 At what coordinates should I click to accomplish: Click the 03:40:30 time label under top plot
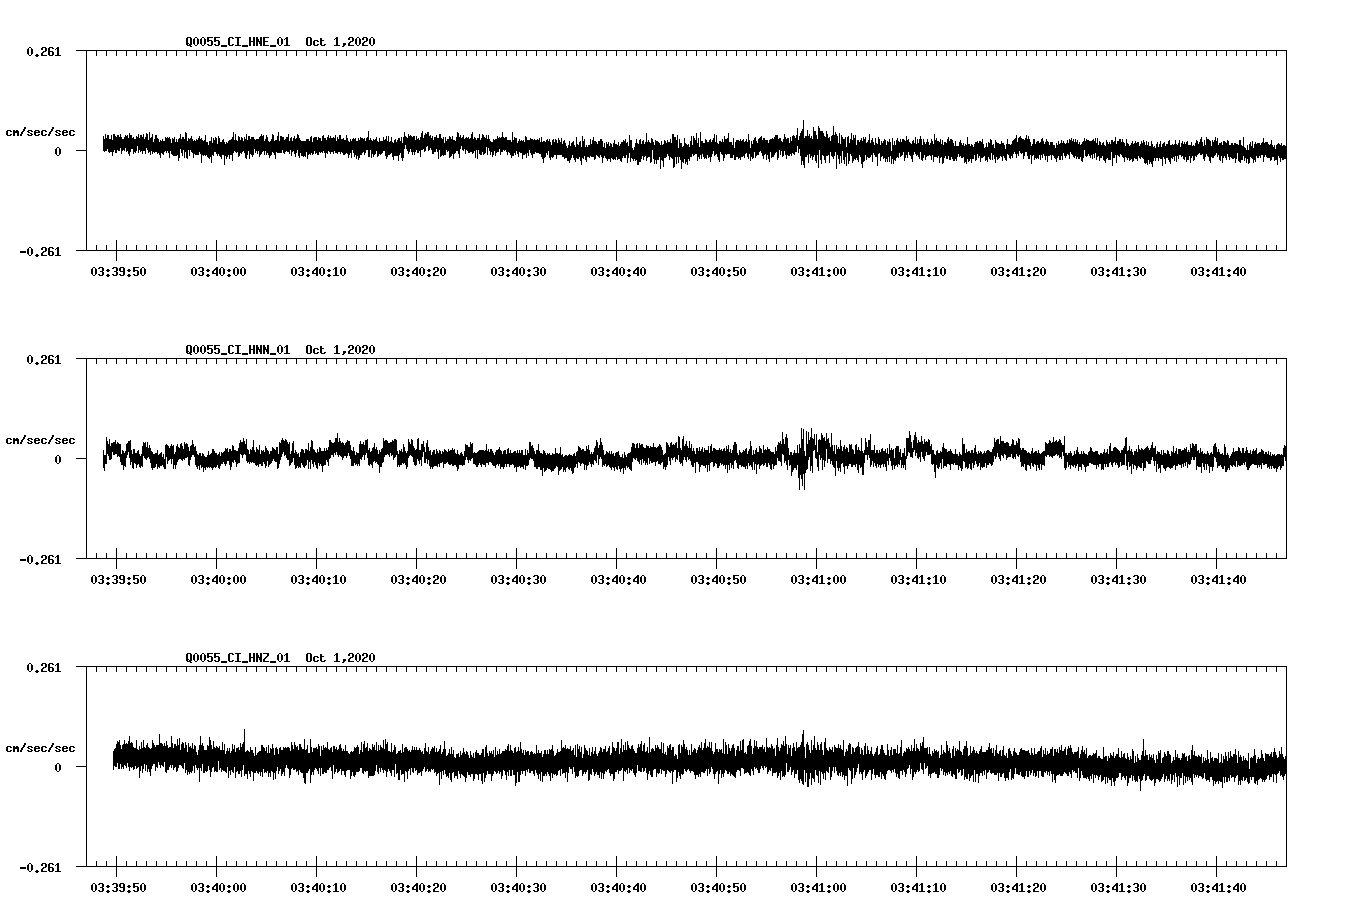click(520, 270)
